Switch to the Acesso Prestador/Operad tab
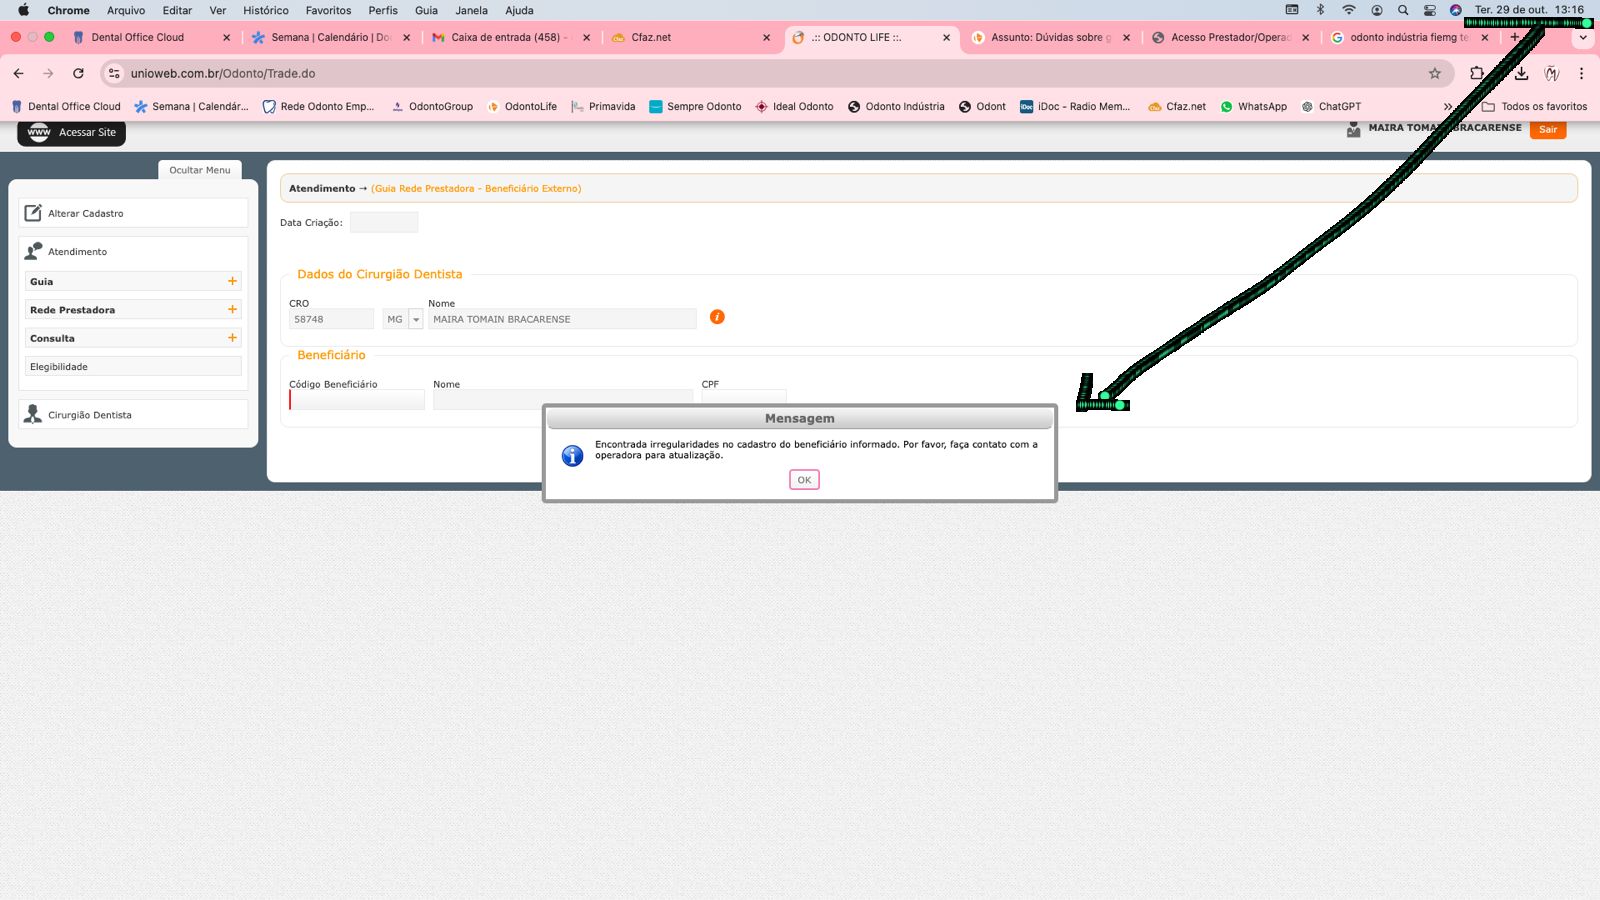 [x=1230, y=37]
